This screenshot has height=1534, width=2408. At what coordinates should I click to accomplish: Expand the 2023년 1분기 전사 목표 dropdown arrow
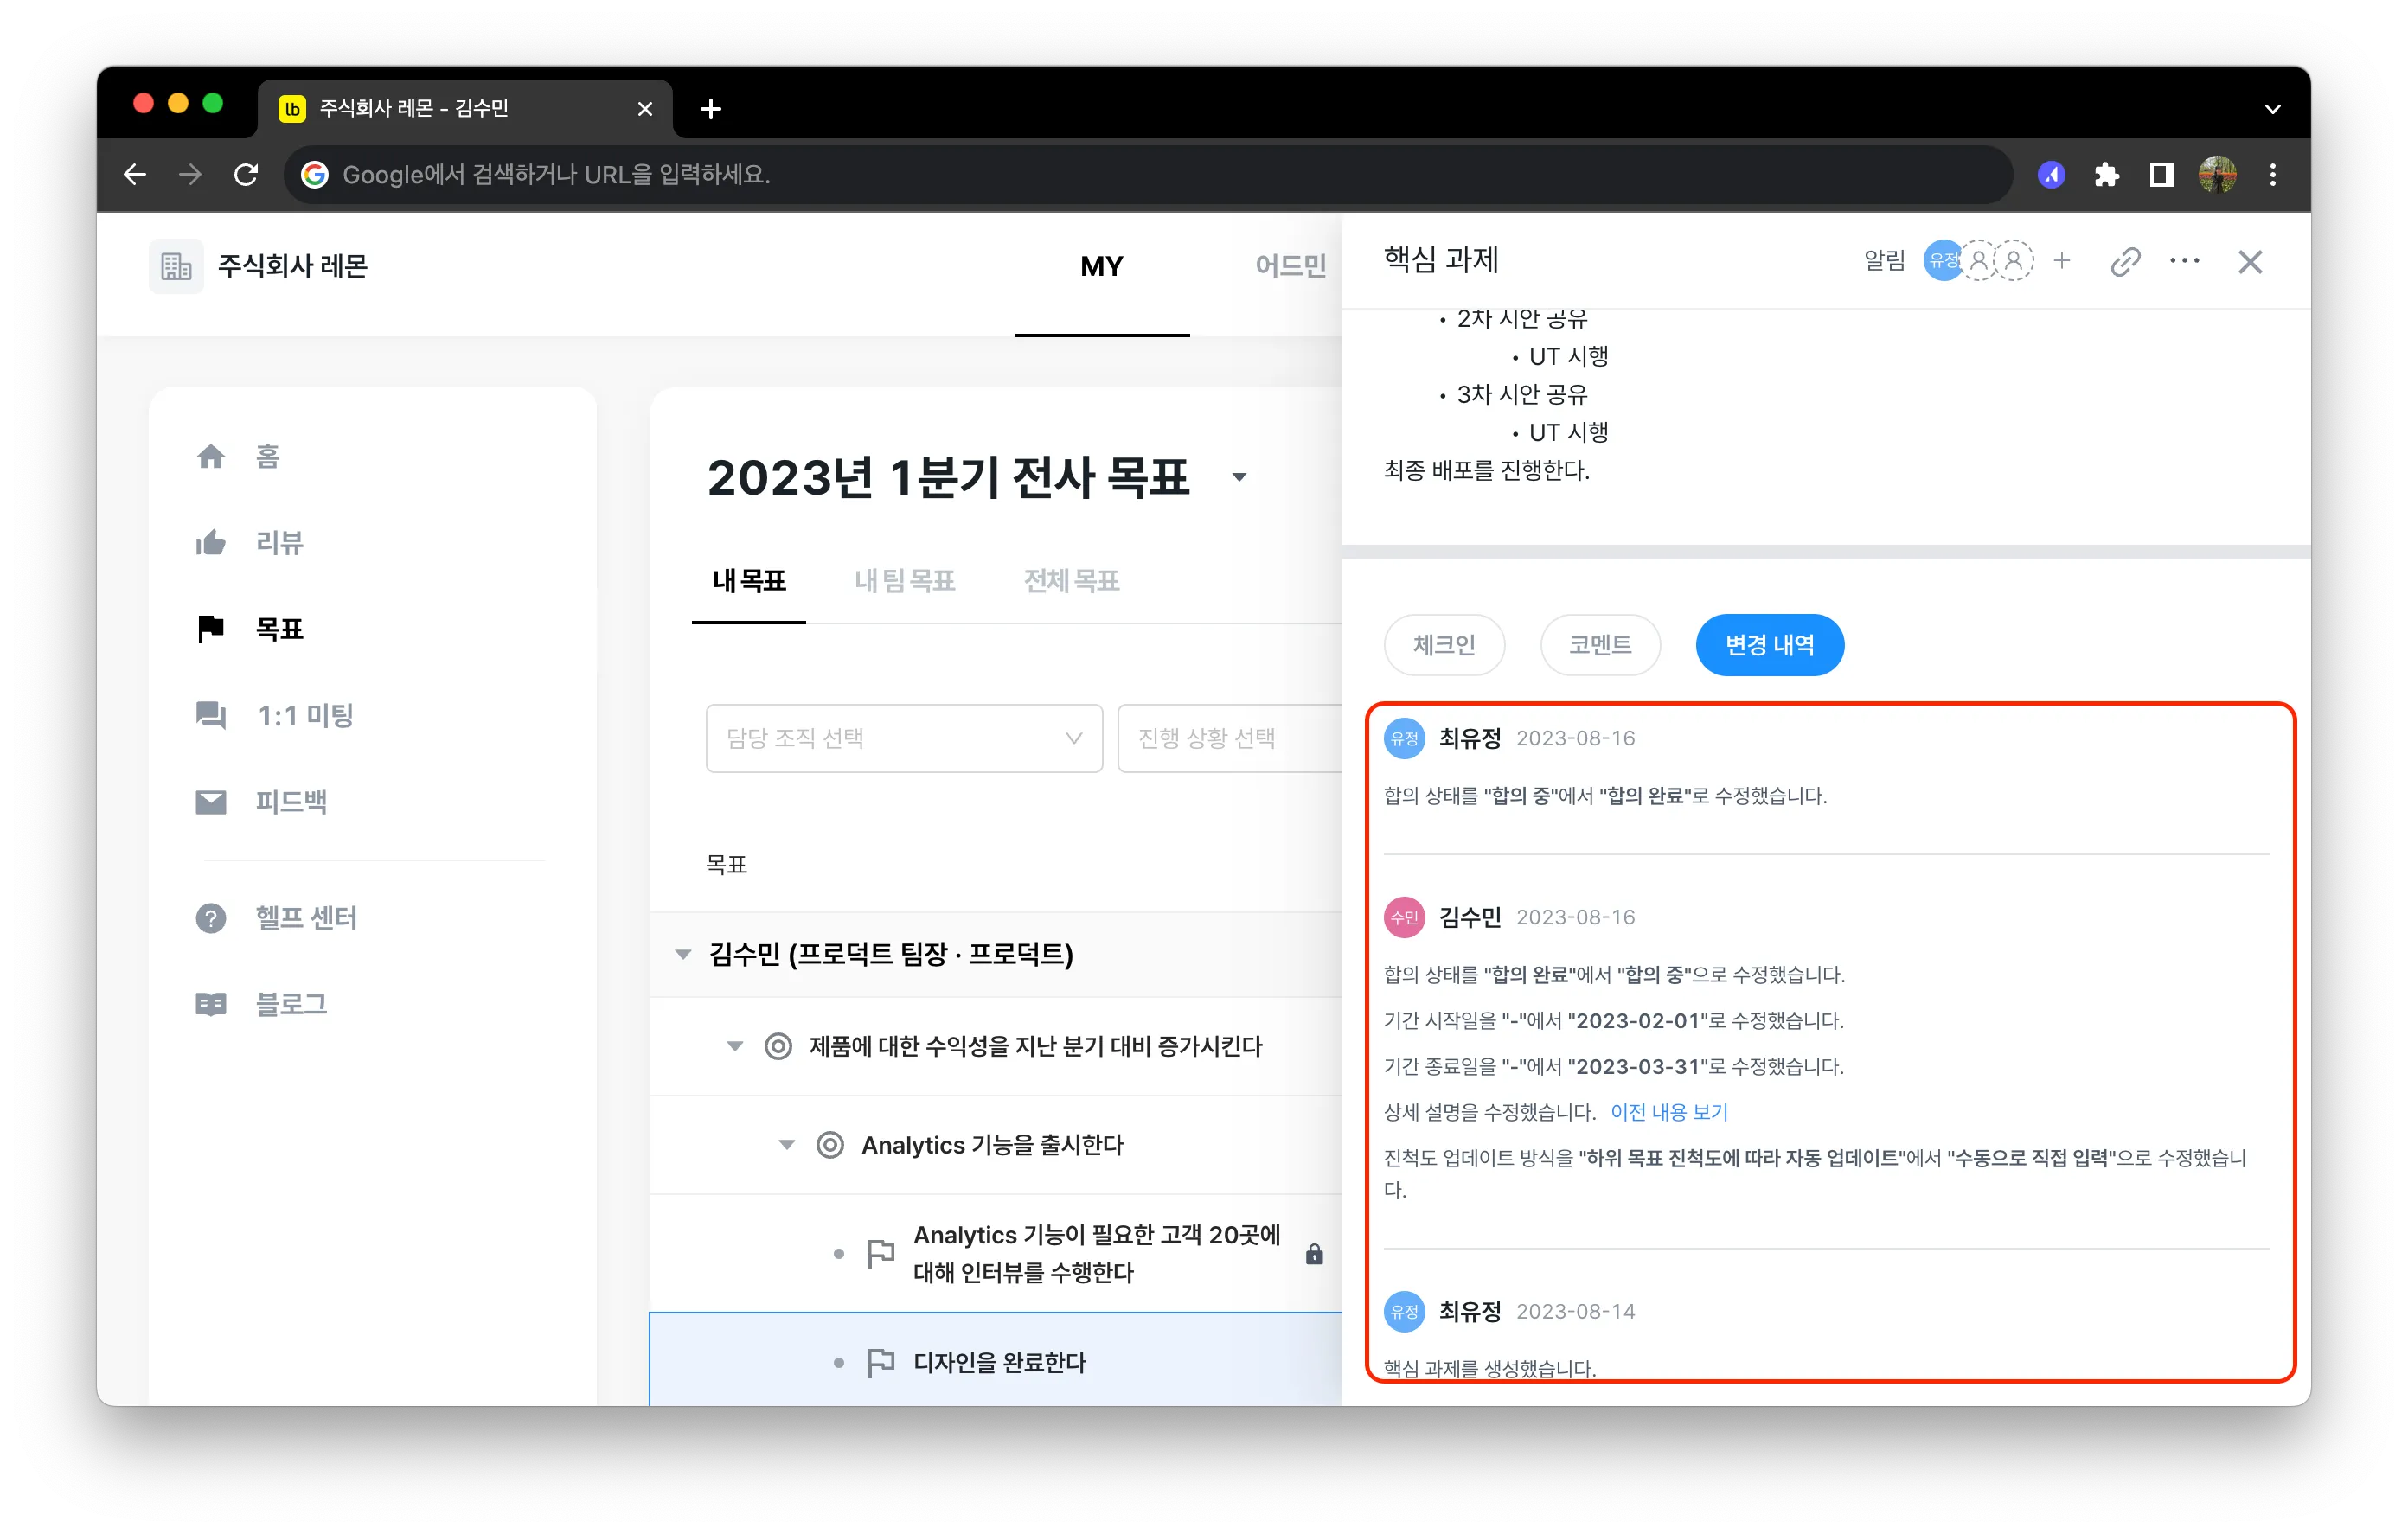tap(1239, 478)
